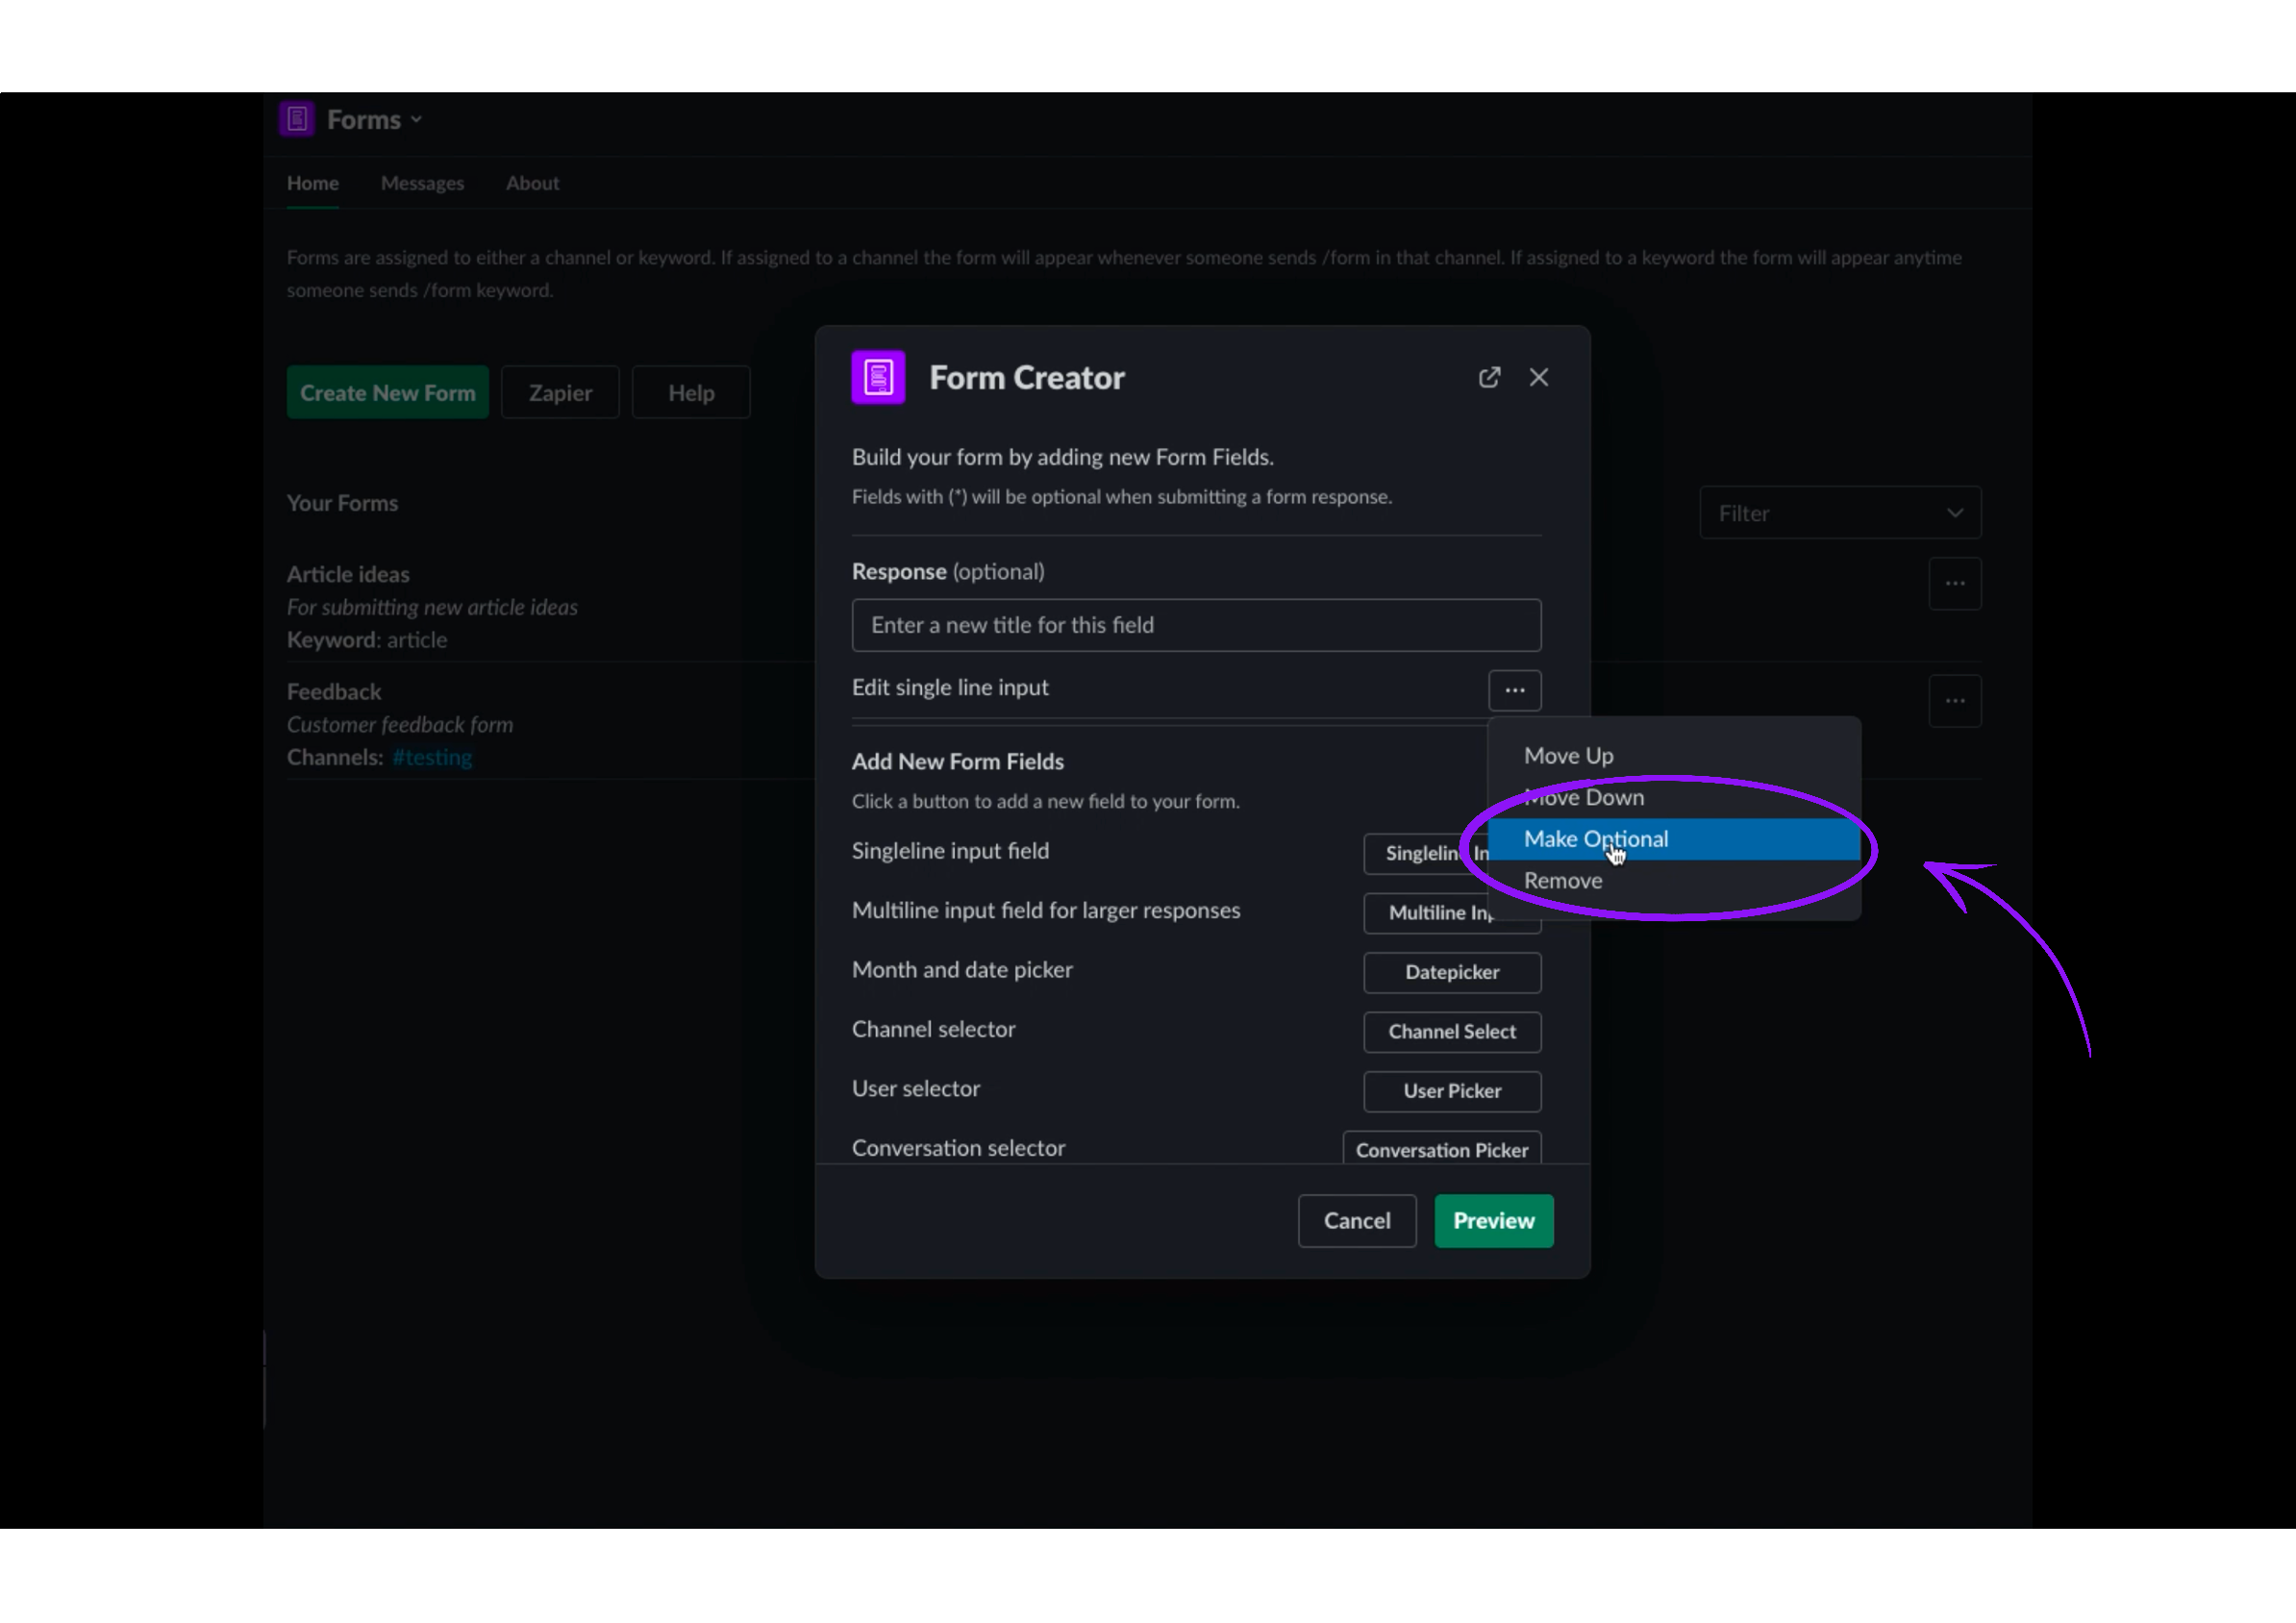2296x1623 pixels.
Task: Select Move Up from the field menu
Action: [1568, 755]
